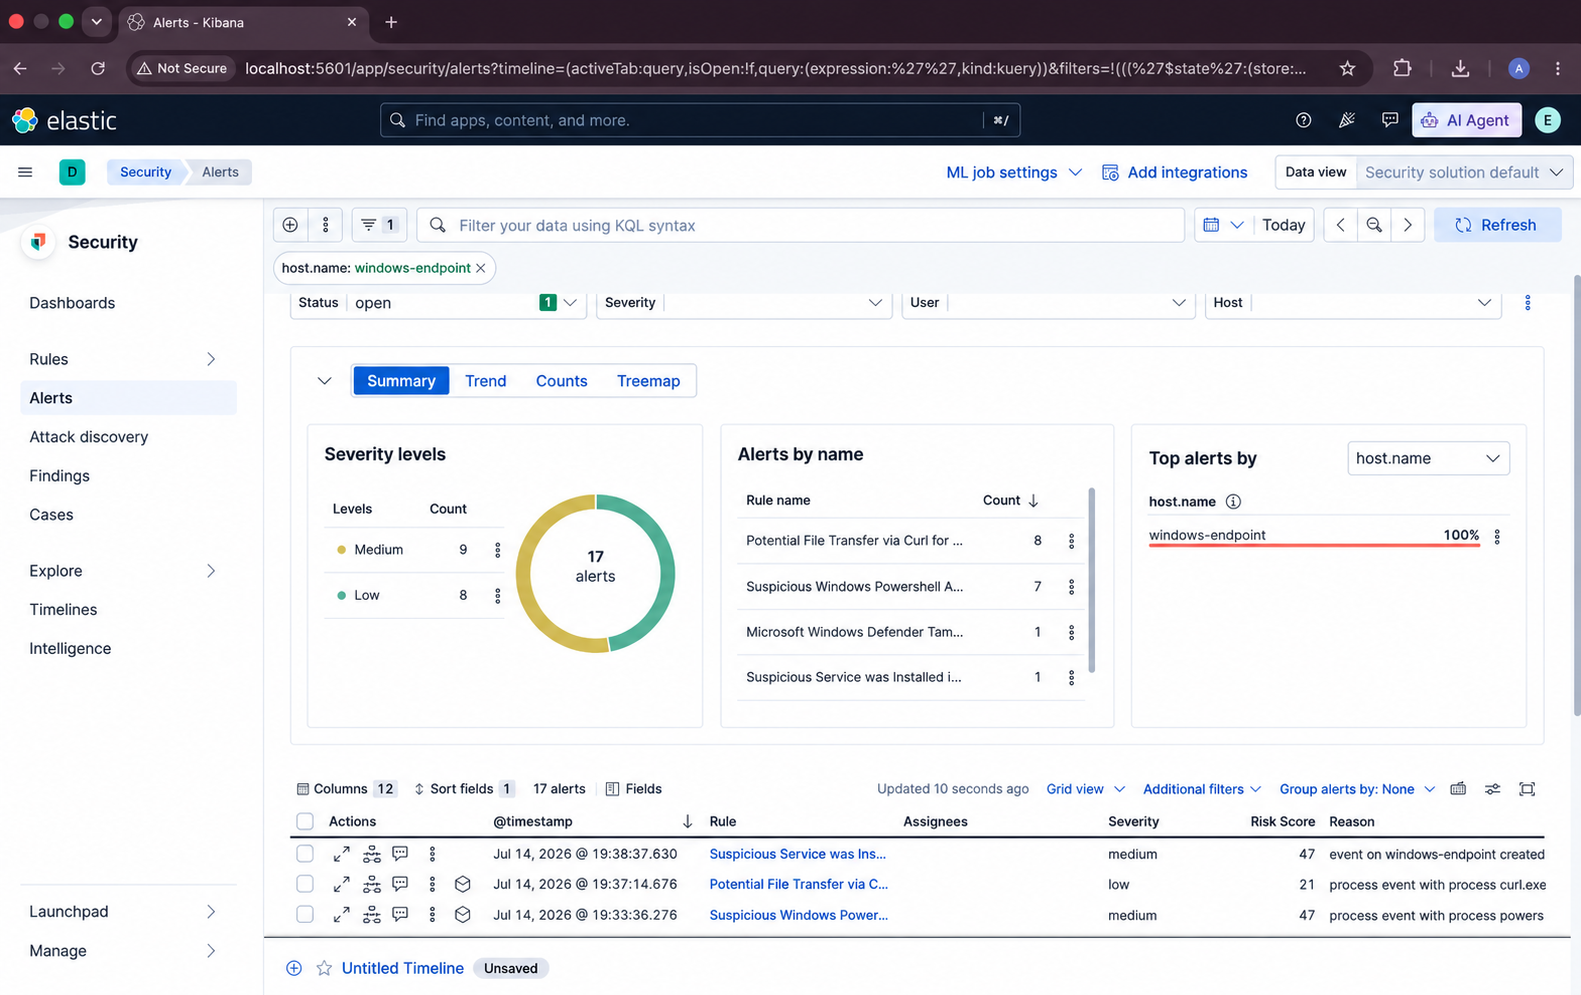The image size is (1581, 995).
Task: Open notes for Suspicious Windows Power alert
Action: [400, 914]
